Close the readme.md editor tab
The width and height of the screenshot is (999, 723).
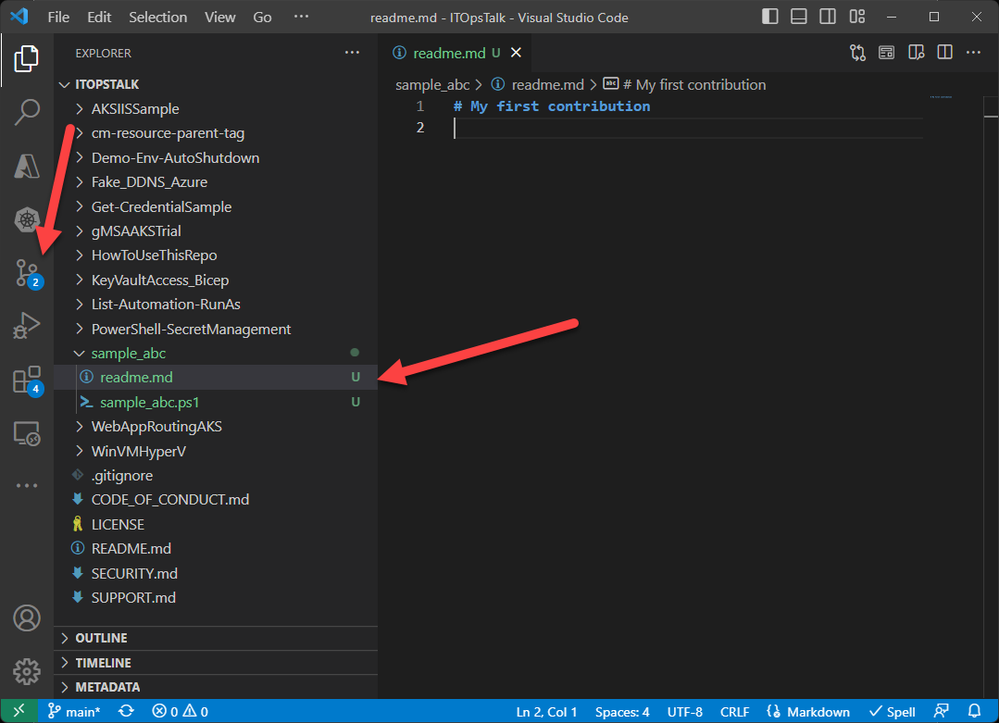coord(516,53)
